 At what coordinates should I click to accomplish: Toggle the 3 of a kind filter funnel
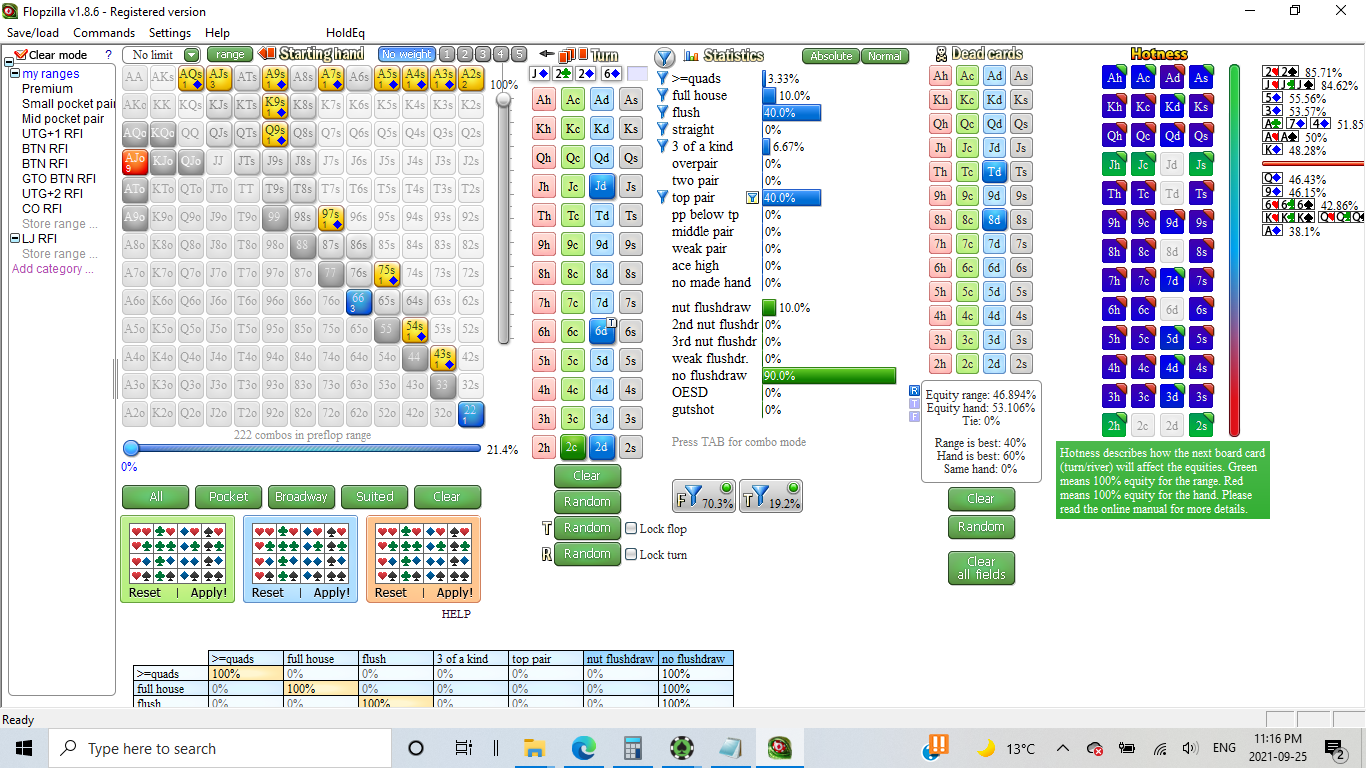(x=662, y=146)
